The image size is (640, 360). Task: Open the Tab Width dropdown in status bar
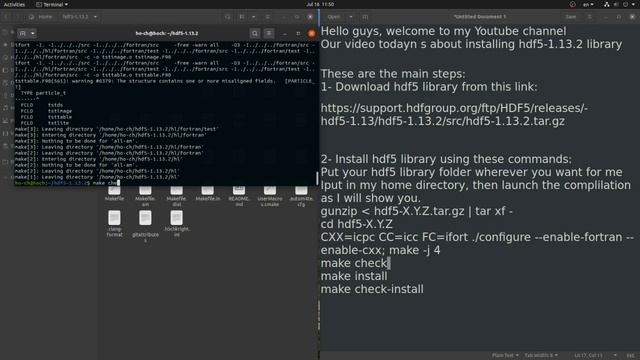(541, 356)
